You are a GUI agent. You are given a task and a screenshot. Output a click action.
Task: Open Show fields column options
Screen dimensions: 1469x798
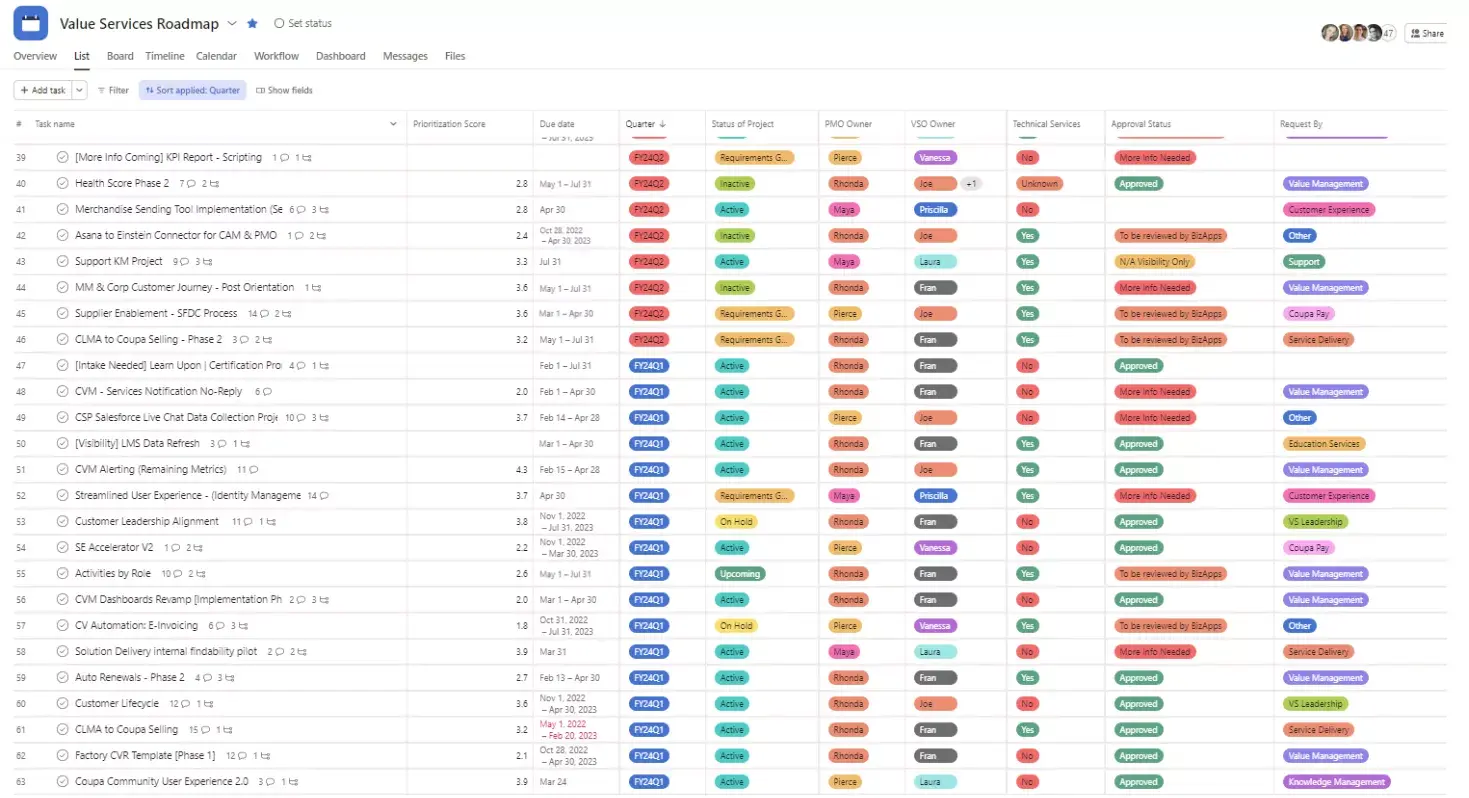point(284,90)
